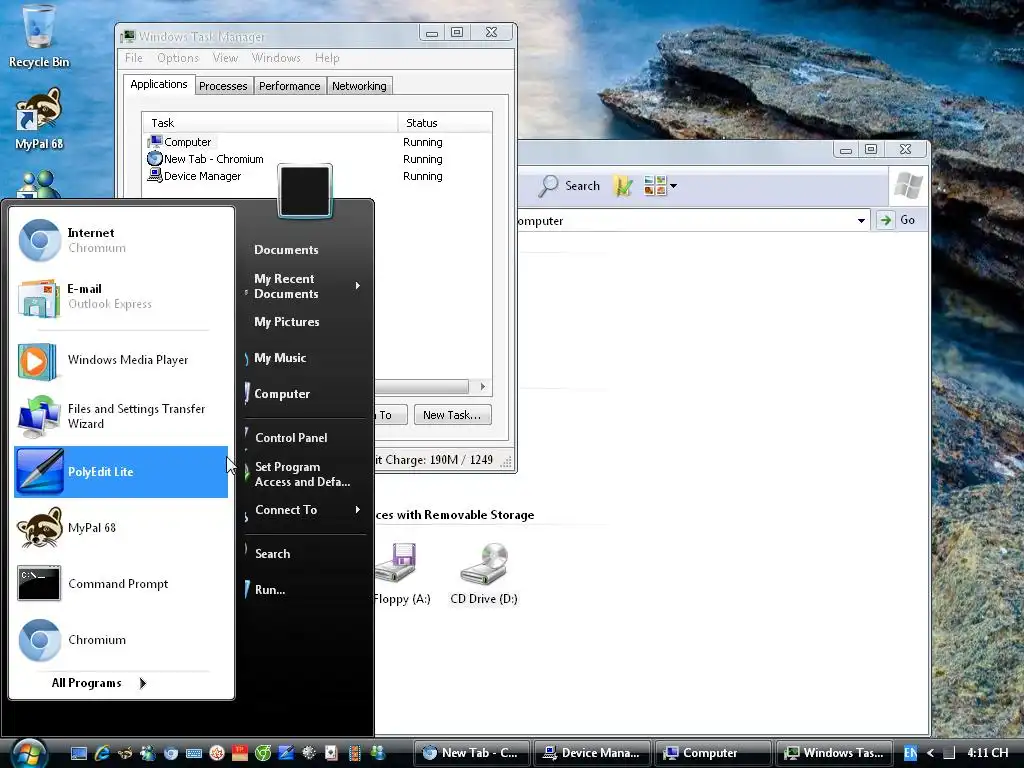Launch Windows Media Player from start menu

[x=121, y=360]
